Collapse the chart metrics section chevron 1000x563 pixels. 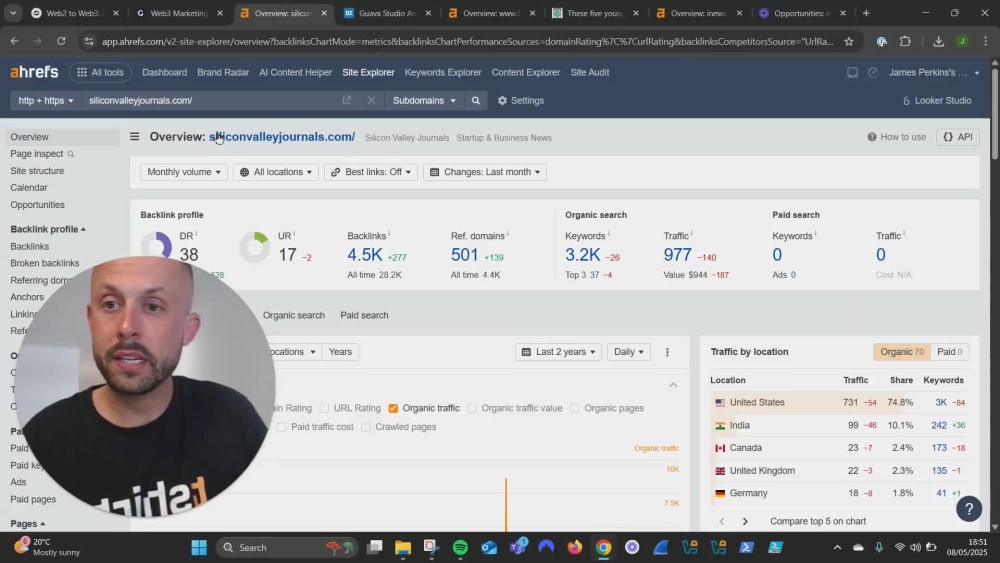(673, 384)
